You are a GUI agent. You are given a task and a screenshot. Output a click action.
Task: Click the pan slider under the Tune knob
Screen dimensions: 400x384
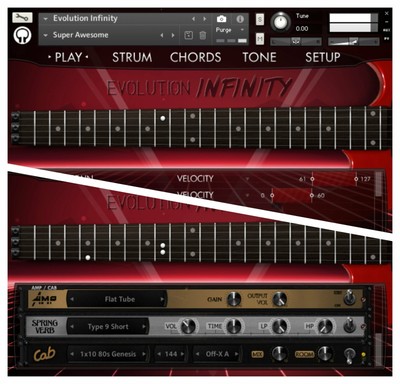296,41
